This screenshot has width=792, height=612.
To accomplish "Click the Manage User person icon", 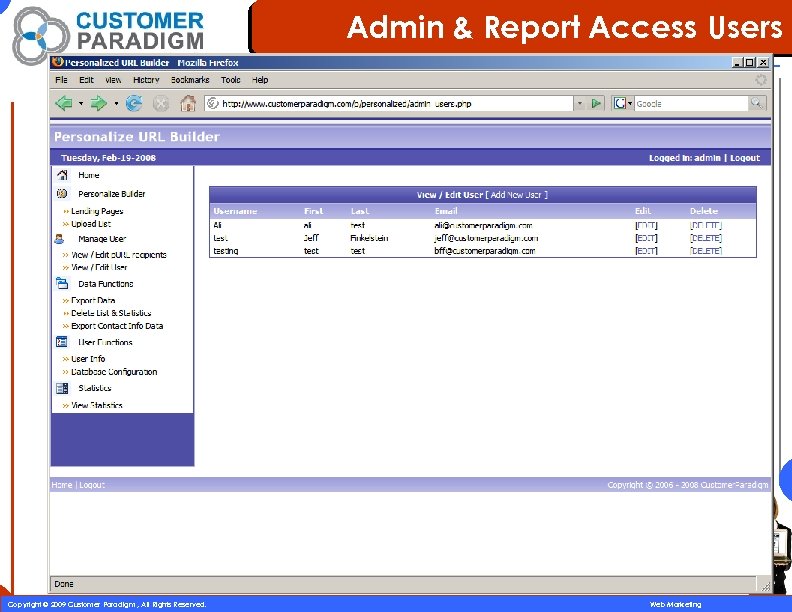I will tap(60, 239).
